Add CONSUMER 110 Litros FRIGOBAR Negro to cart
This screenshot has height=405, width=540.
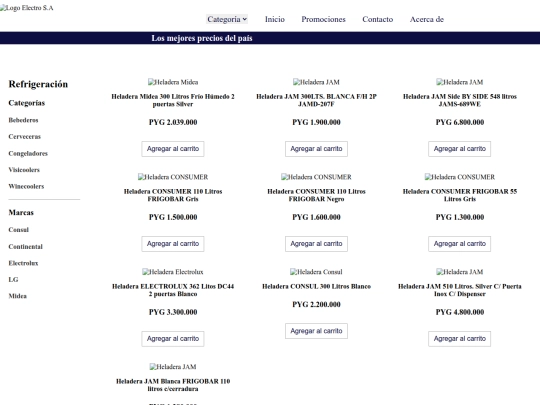coord(316,244)
